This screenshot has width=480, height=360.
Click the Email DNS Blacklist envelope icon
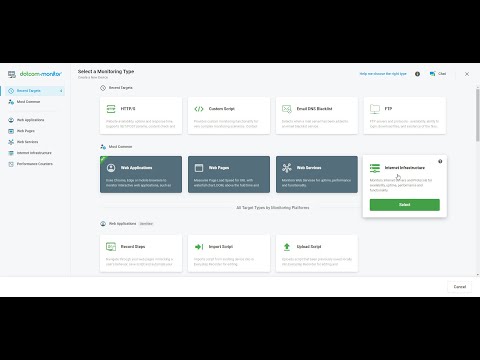click(287, 109)
